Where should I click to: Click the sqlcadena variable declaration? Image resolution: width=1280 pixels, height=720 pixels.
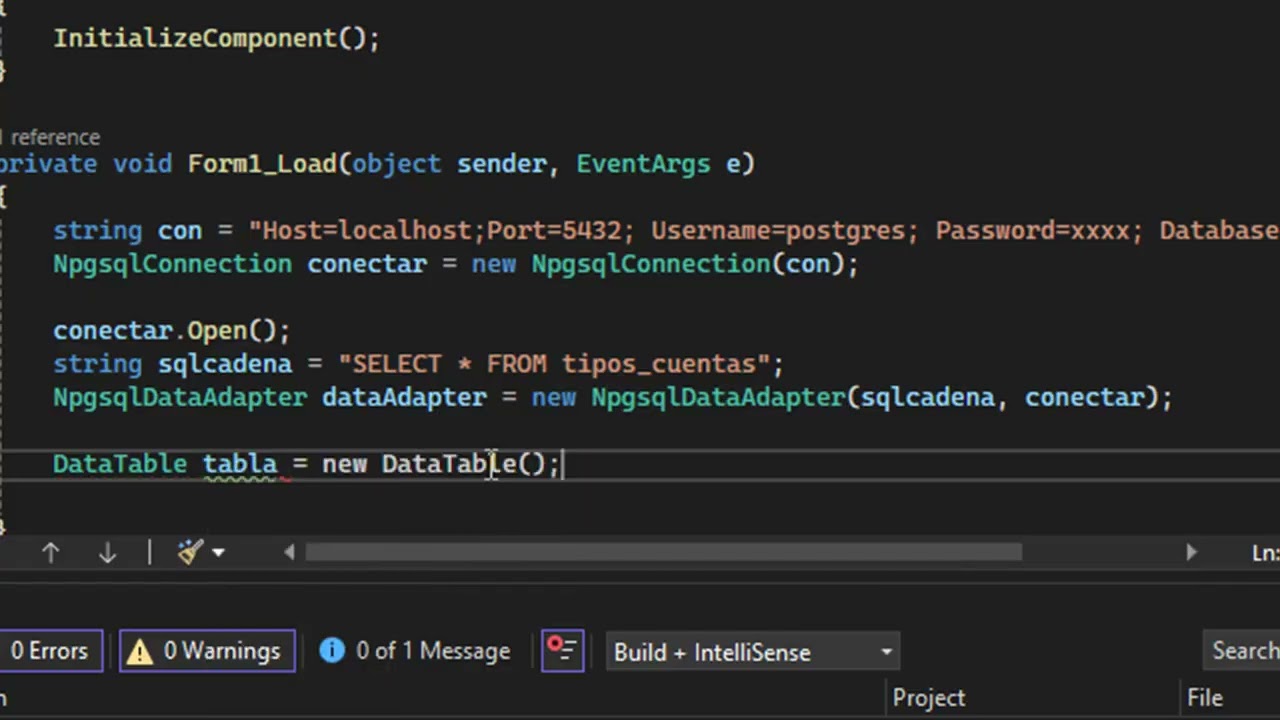coord(225,364)
